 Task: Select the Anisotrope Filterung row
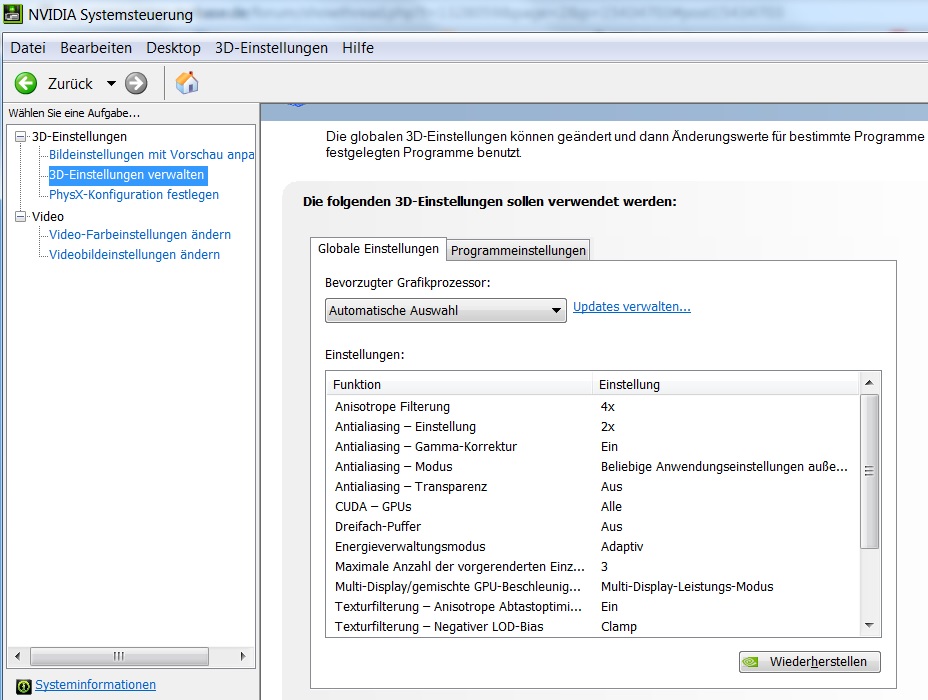point(592,407)
